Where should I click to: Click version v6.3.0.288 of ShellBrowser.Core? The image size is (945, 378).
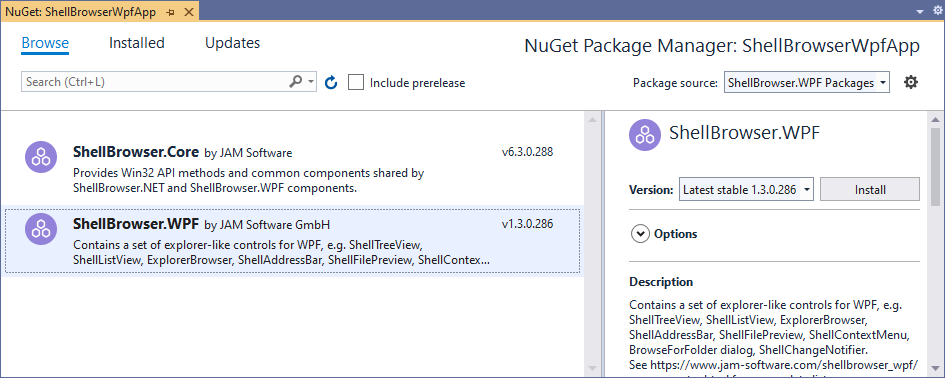click(x=527, y=152)
